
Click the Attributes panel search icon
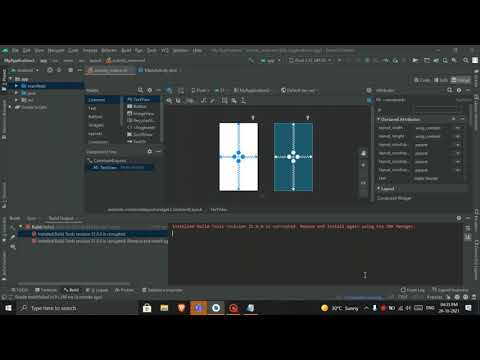pos(450,90)
